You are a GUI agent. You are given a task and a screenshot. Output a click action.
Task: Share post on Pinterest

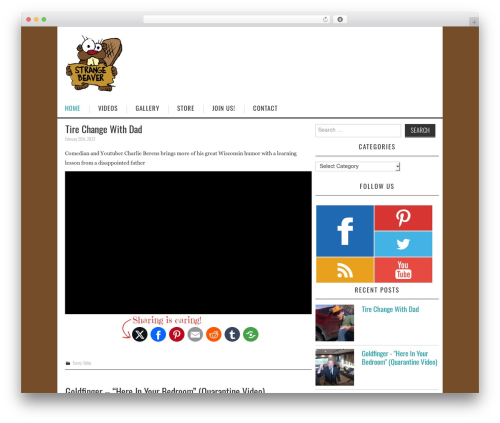(177, 334)
